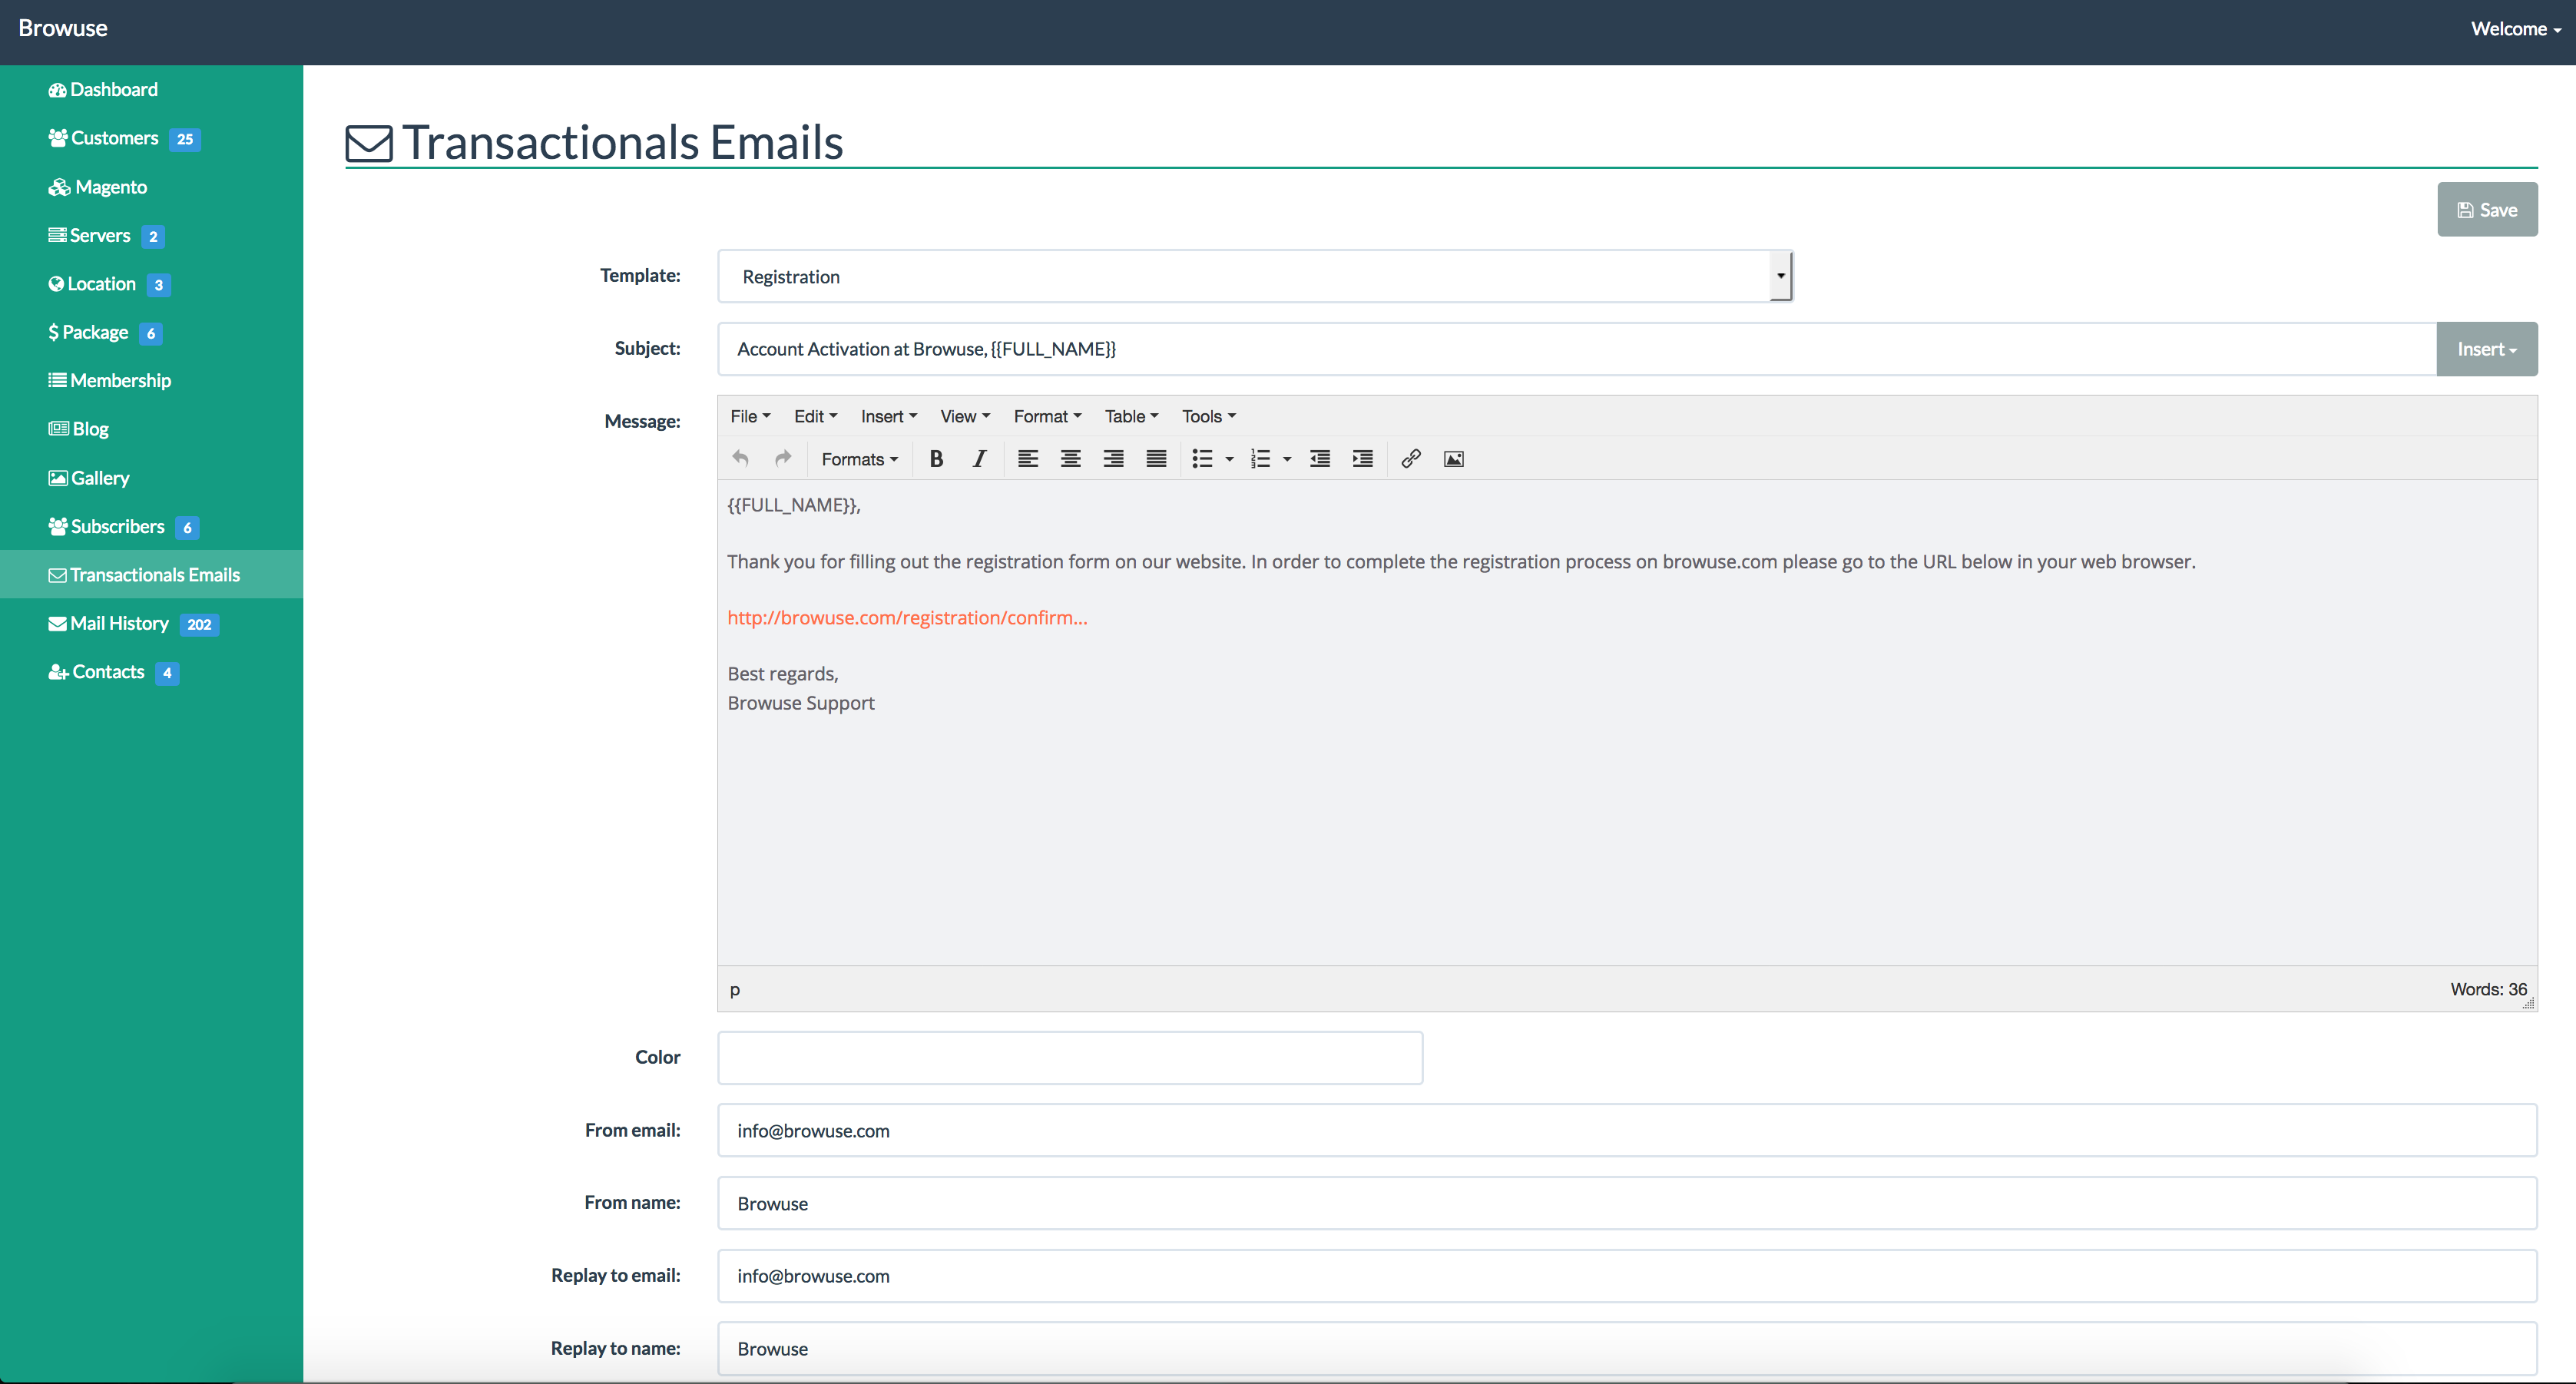Click the redo arrow in the editor toolbar
Image resolution: width=2576 pixels, height=1384 pixels.
click(x=783, y=459)
